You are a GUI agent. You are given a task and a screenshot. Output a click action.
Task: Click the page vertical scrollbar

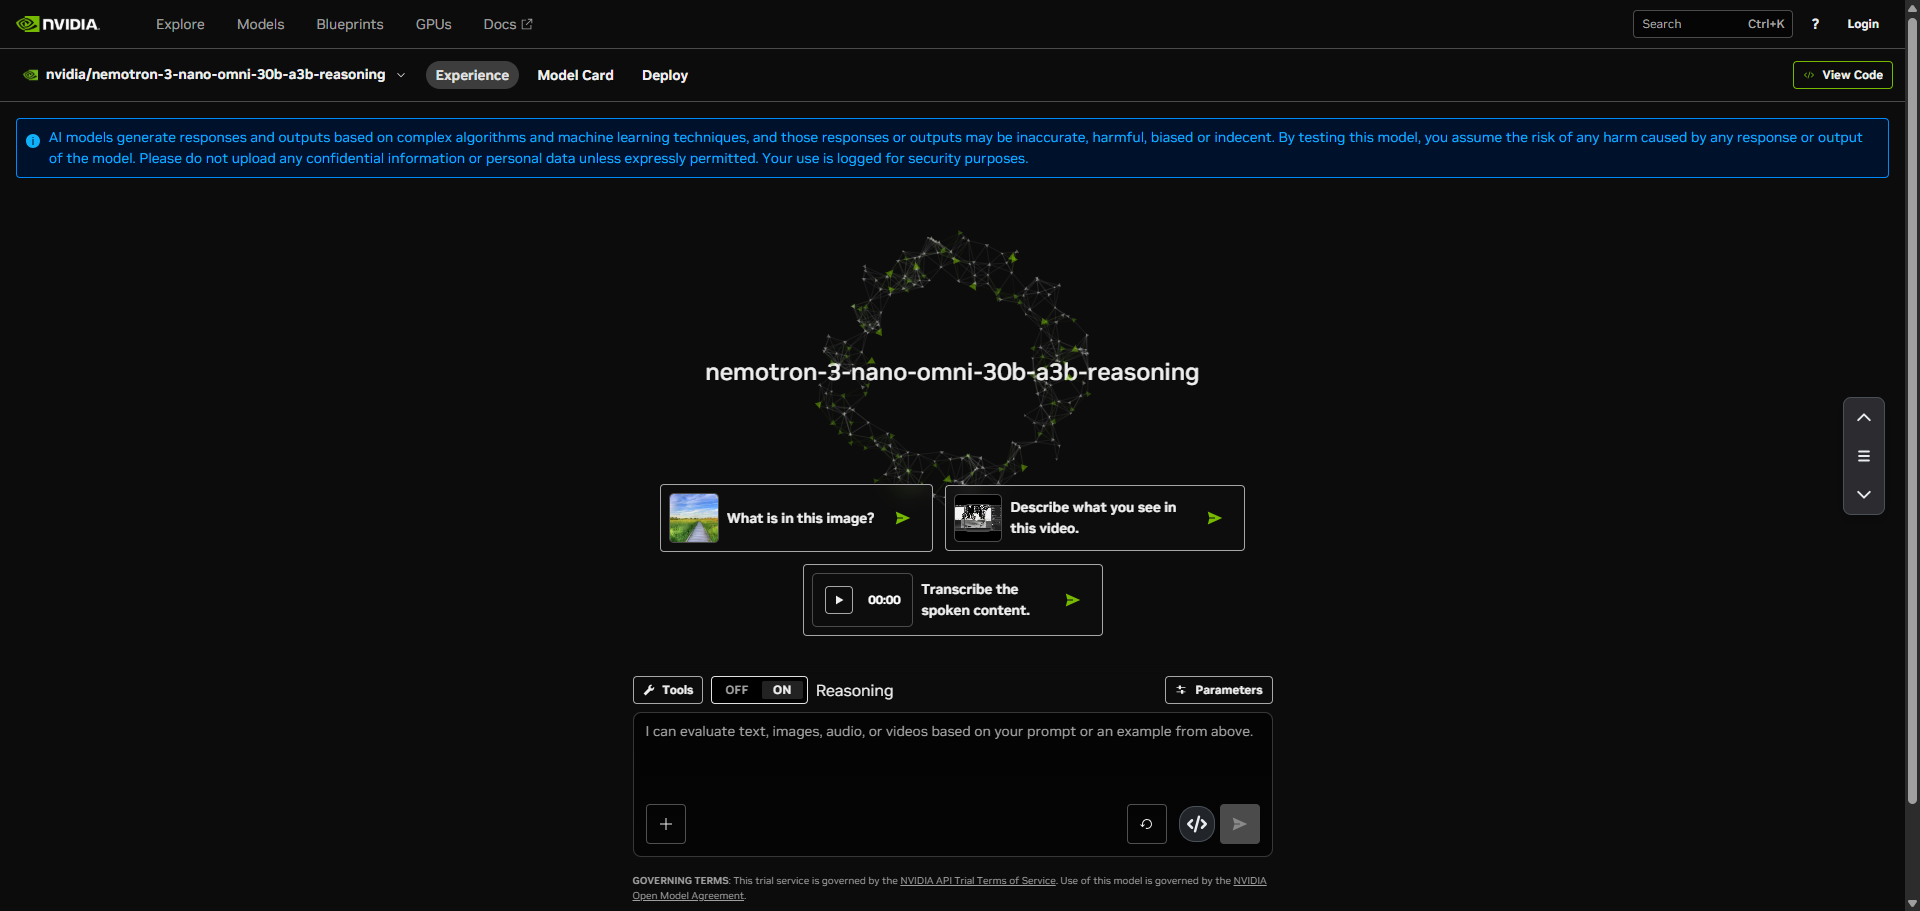click(x=1912, y=400)
